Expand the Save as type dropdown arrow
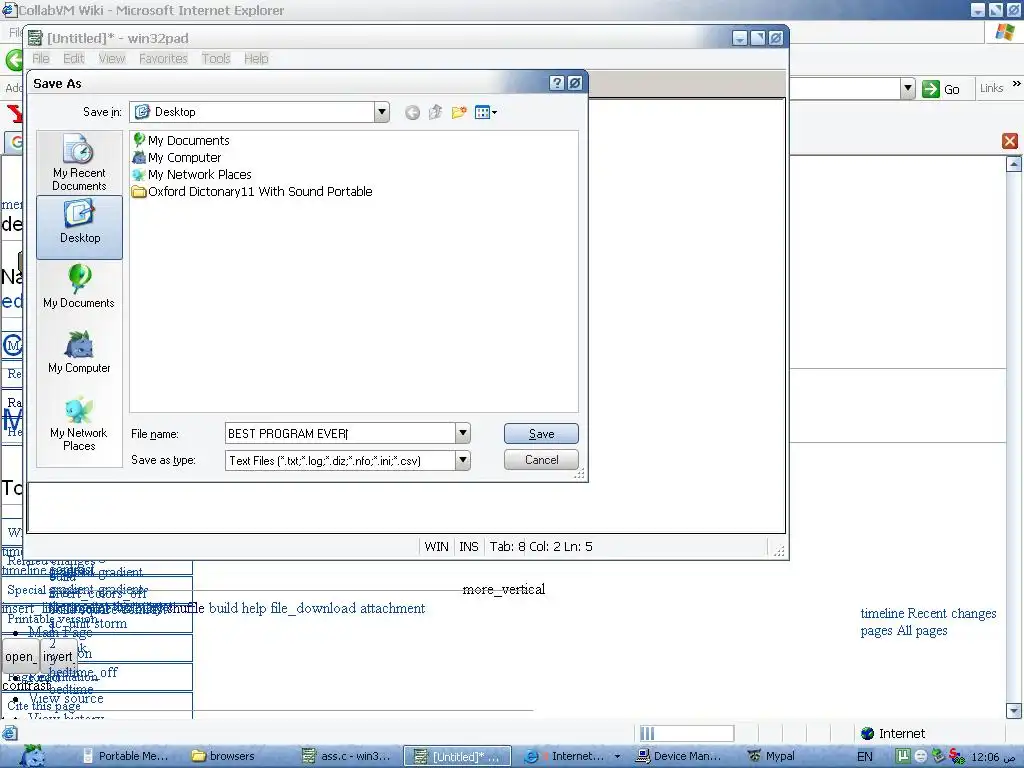The width and height of the screenshot is (1024, 768). point(462,460)
